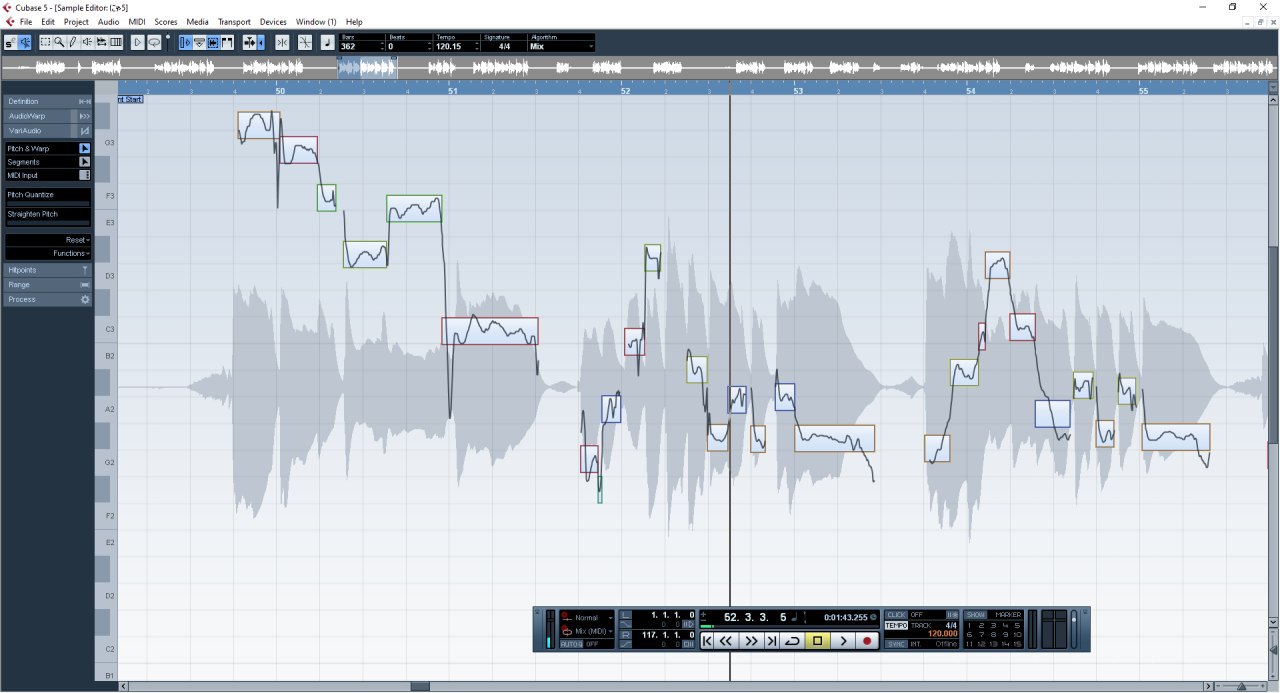This screenshot has height=693, width=1280.
Task: Click Go to Previous Marker transport button
Action: click(x=707, y=641)
